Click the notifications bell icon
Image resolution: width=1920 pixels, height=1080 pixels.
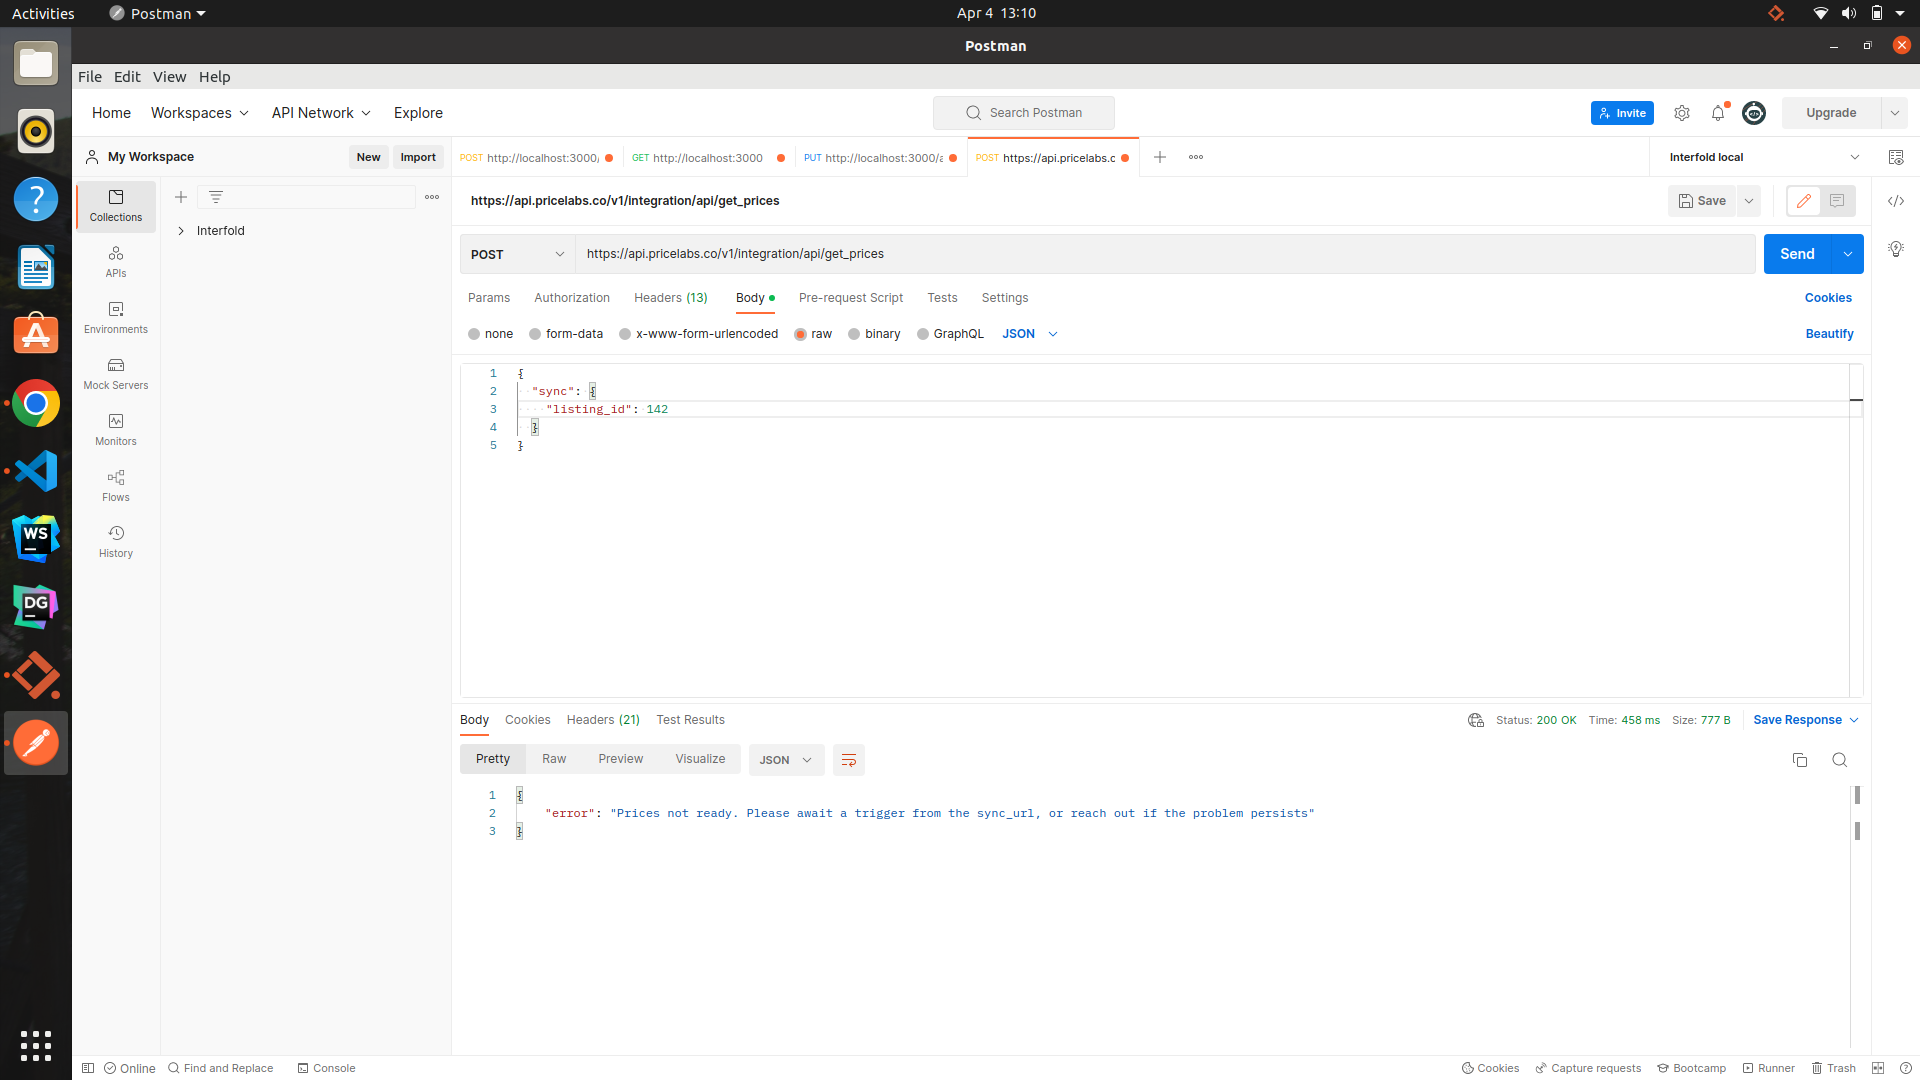pos(1718,113)
